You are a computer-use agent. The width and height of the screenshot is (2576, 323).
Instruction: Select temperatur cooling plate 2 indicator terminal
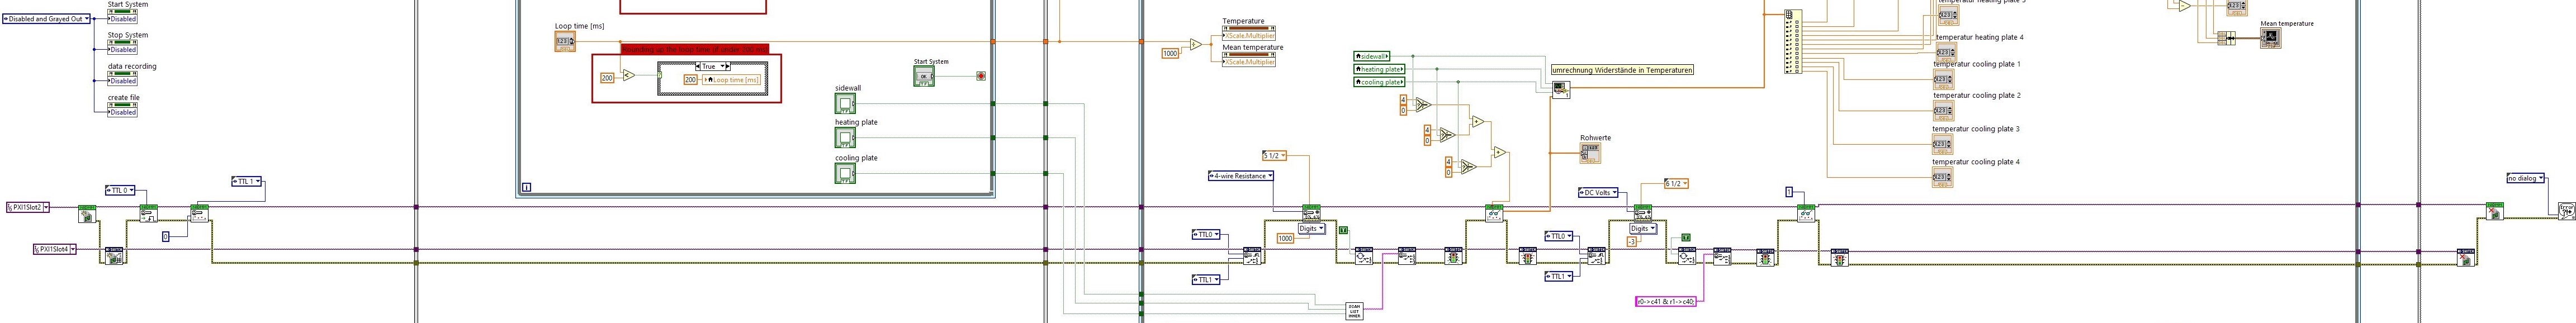point(1944,111)
